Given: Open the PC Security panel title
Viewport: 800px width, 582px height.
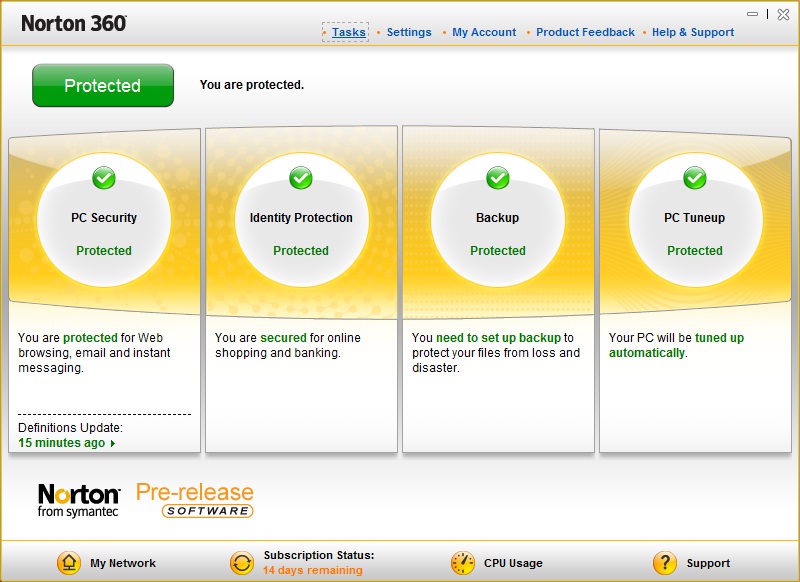Looking at the screenshot, I should tap(104, 218).
